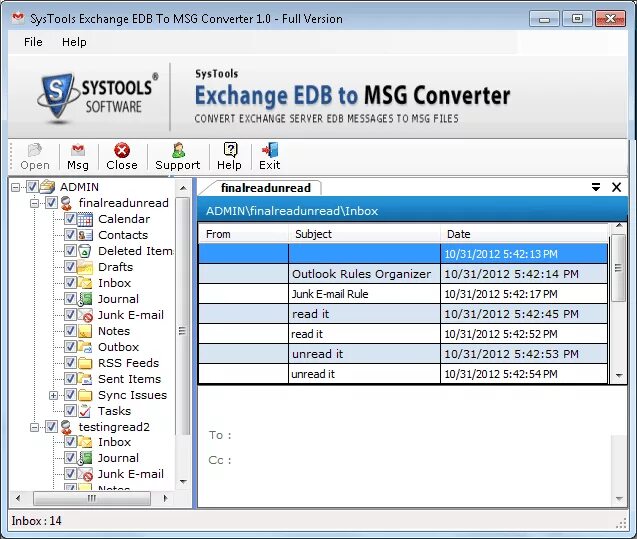Select testingread2's Junk E-mail folder
Viewport: 637px width, 539px height.
pyautogui.click(x=130, y=474)
